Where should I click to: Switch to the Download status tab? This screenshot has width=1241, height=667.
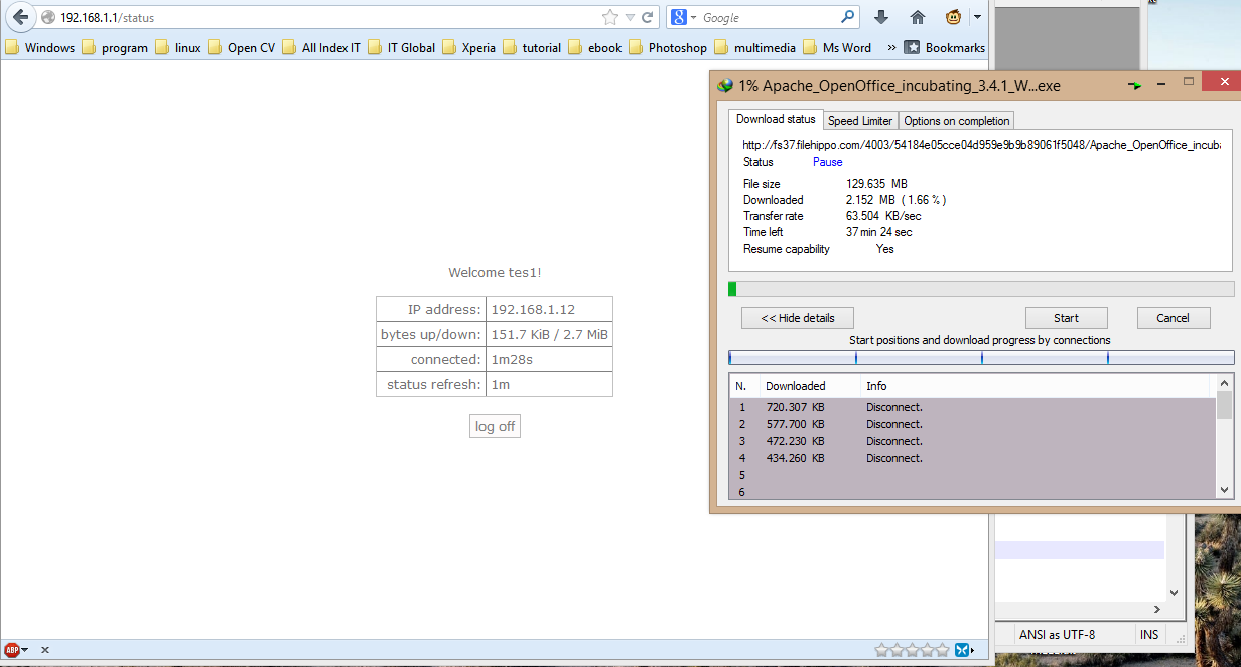click(x=775, y=119)
